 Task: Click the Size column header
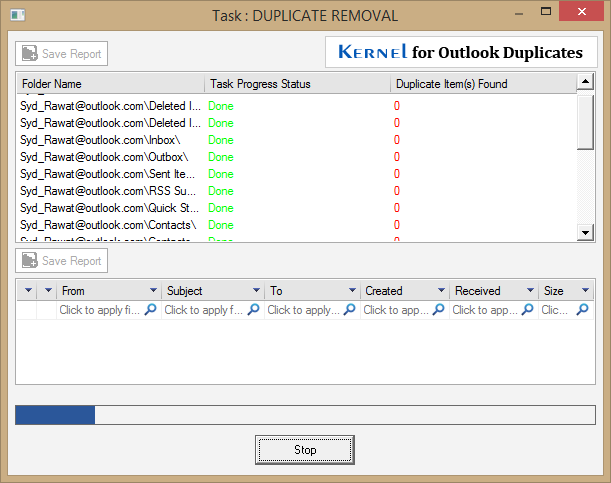(566, 291)
